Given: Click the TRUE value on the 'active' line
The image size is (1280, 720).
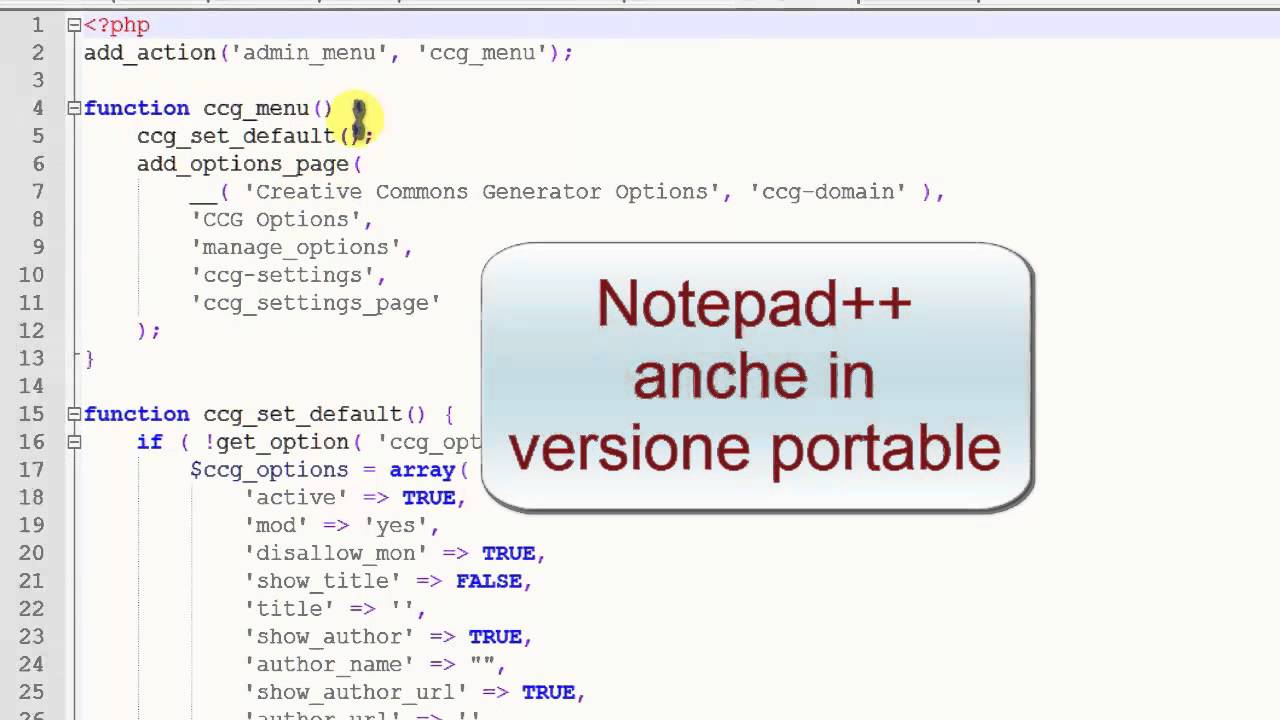Looking at the screenshot, I should point(429,498).
